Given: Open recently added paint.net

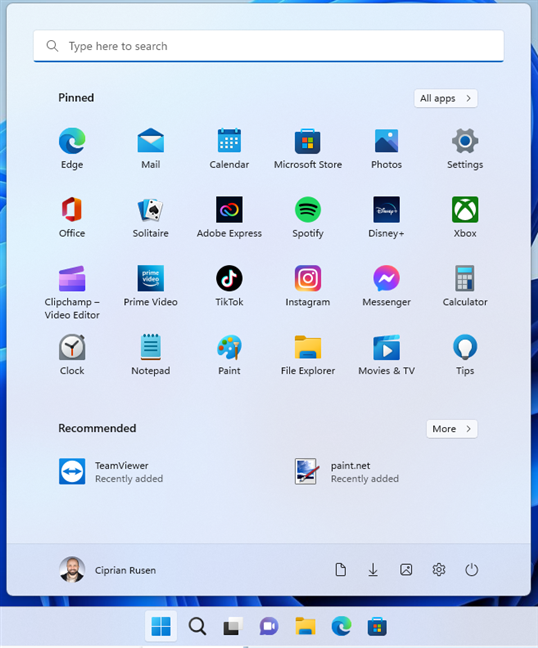Looking at the screenshot, I should point(347,472).
